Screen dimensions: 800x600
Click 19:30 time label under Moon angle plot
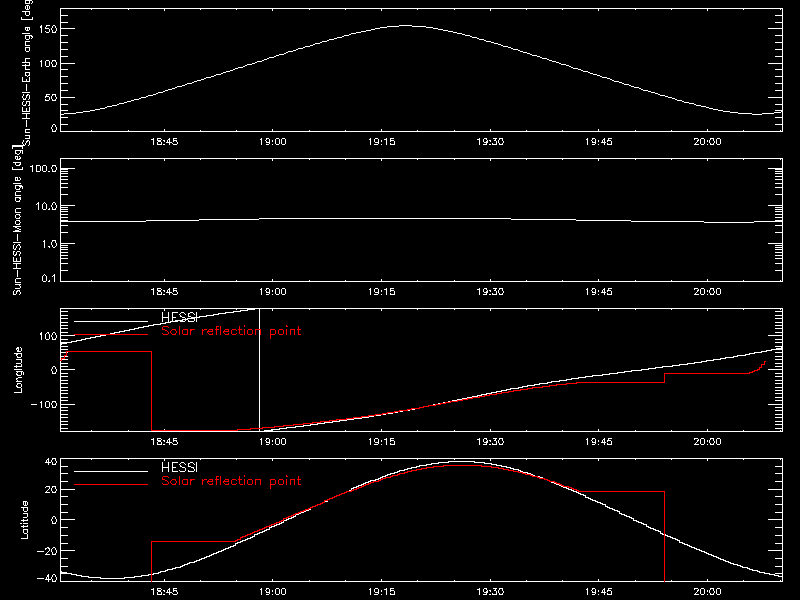click(x=490, y=292)
